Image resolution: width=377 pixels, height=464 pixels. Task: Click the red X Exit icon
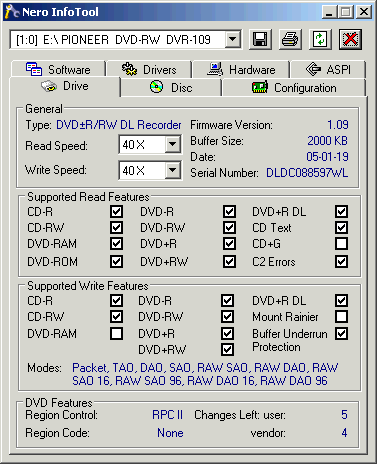[350, 39]
